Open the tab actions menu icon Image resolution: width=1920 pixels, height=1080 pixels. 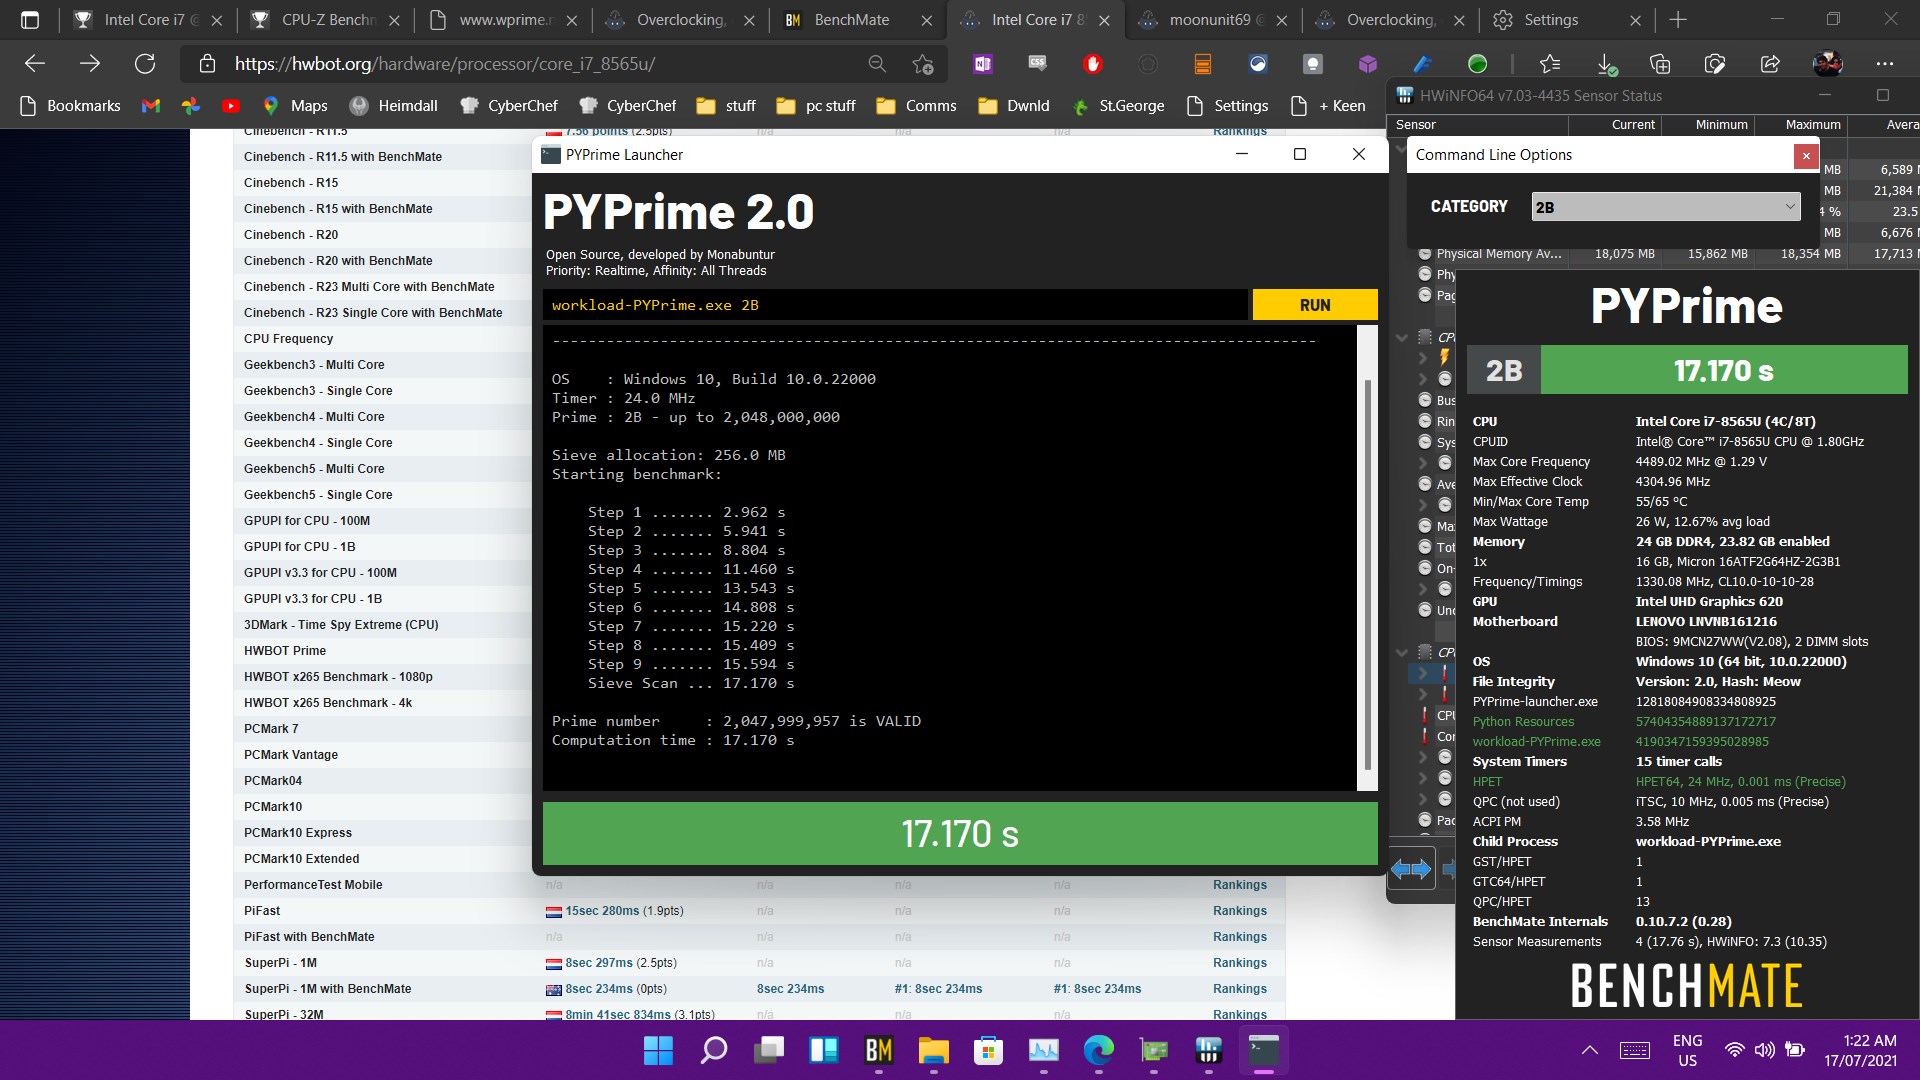(x=30, y=20)
